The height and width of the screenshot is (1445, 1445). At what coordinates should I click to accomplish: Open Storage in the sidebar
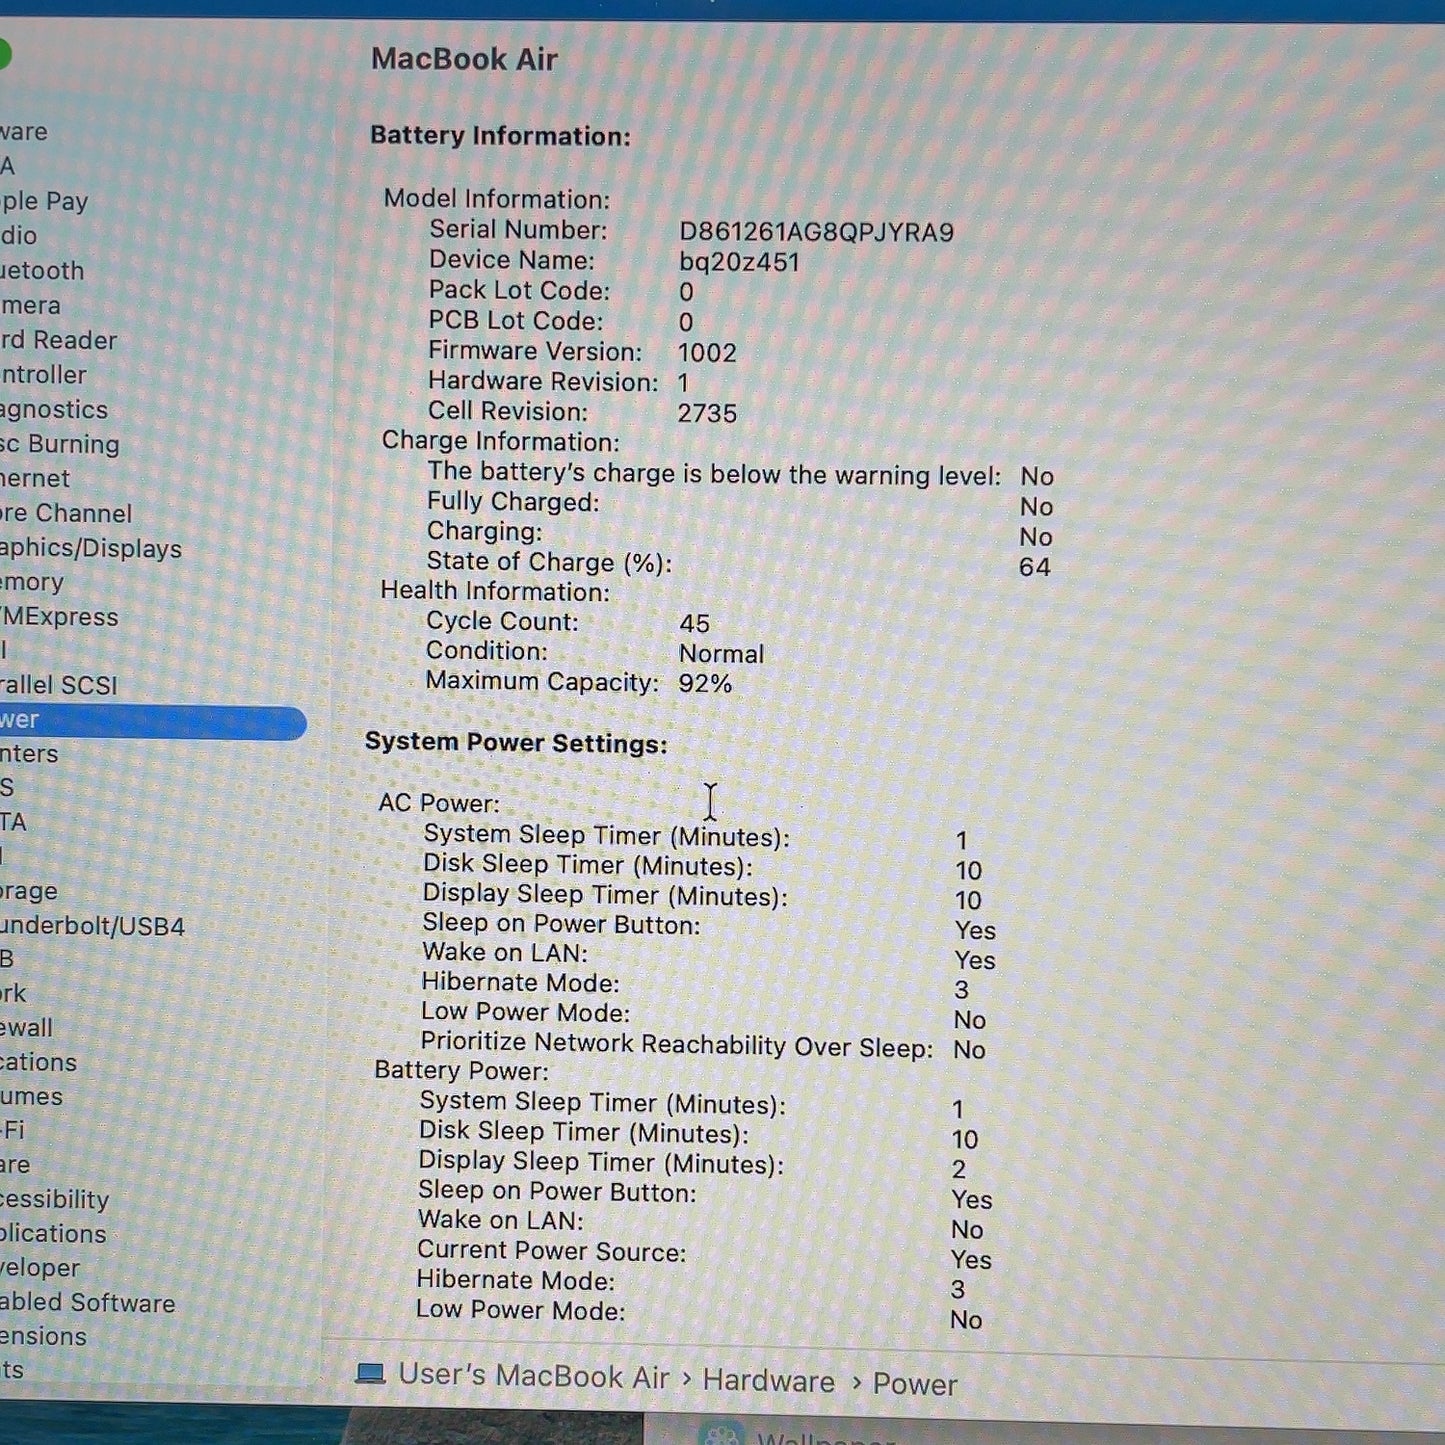(x=29, y=891)
